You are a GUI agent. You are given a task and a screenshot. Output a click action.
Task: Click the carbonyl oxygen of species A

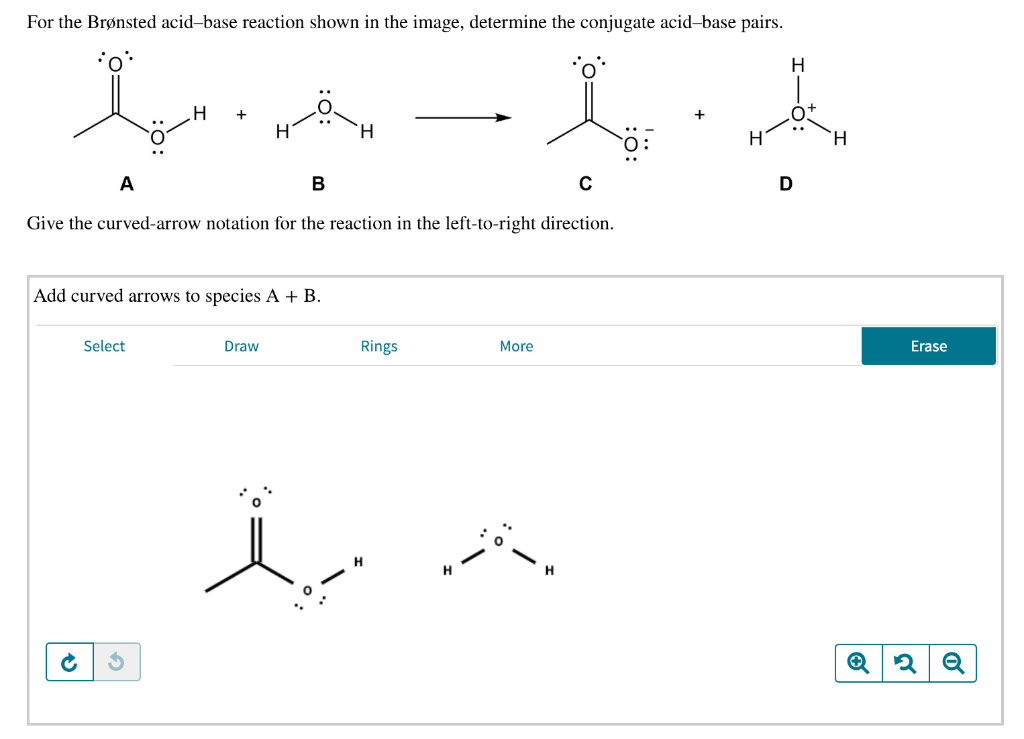(x=255, y=503)
